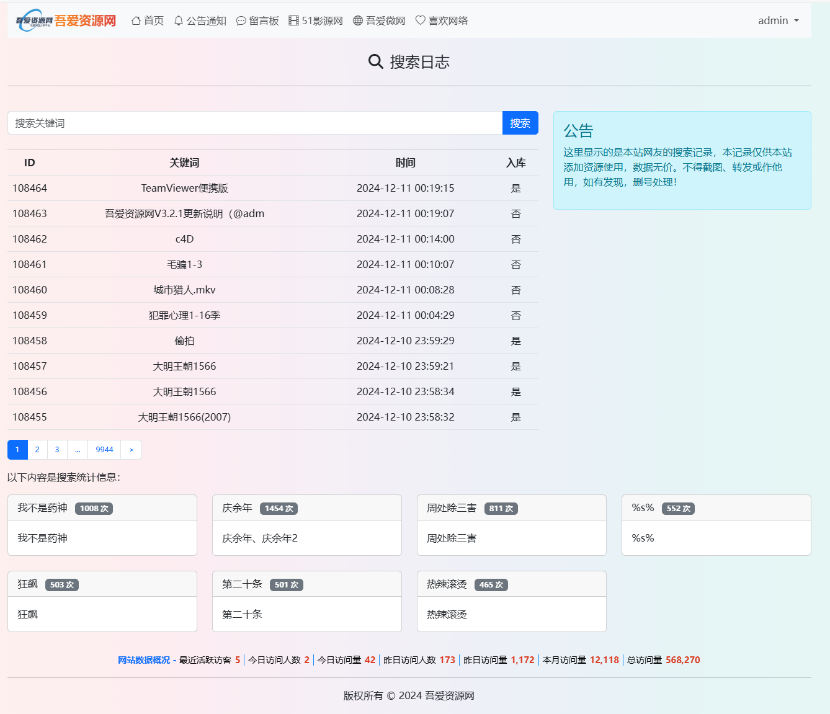This screenshot has width=830, height=714.
Task: Select the 时间 column header
Action: click(405, 162)
